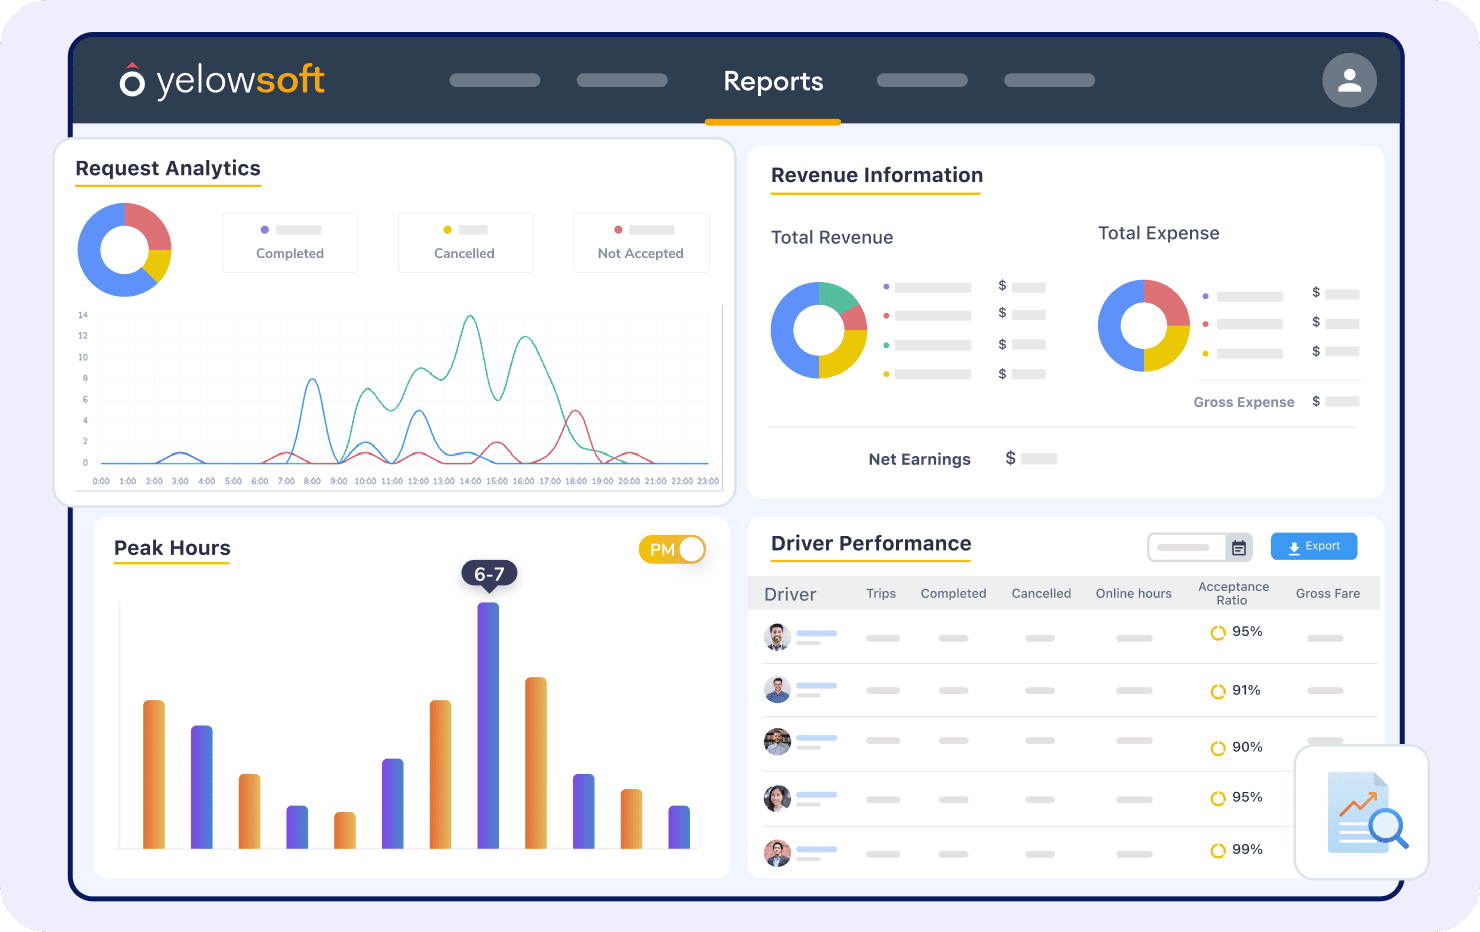Click the yelowsoft logo
Viewport: 1480px width, 932px height.
coord(221,80)
